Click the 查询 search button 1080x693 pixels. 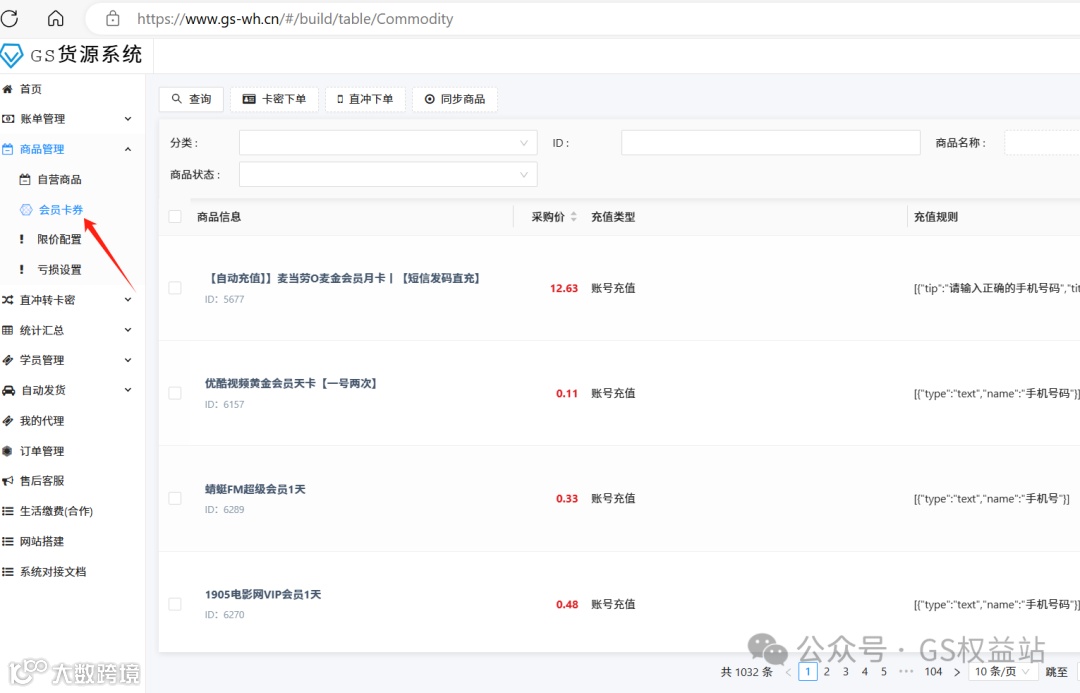pyautogui.click(x=191, y=99)
